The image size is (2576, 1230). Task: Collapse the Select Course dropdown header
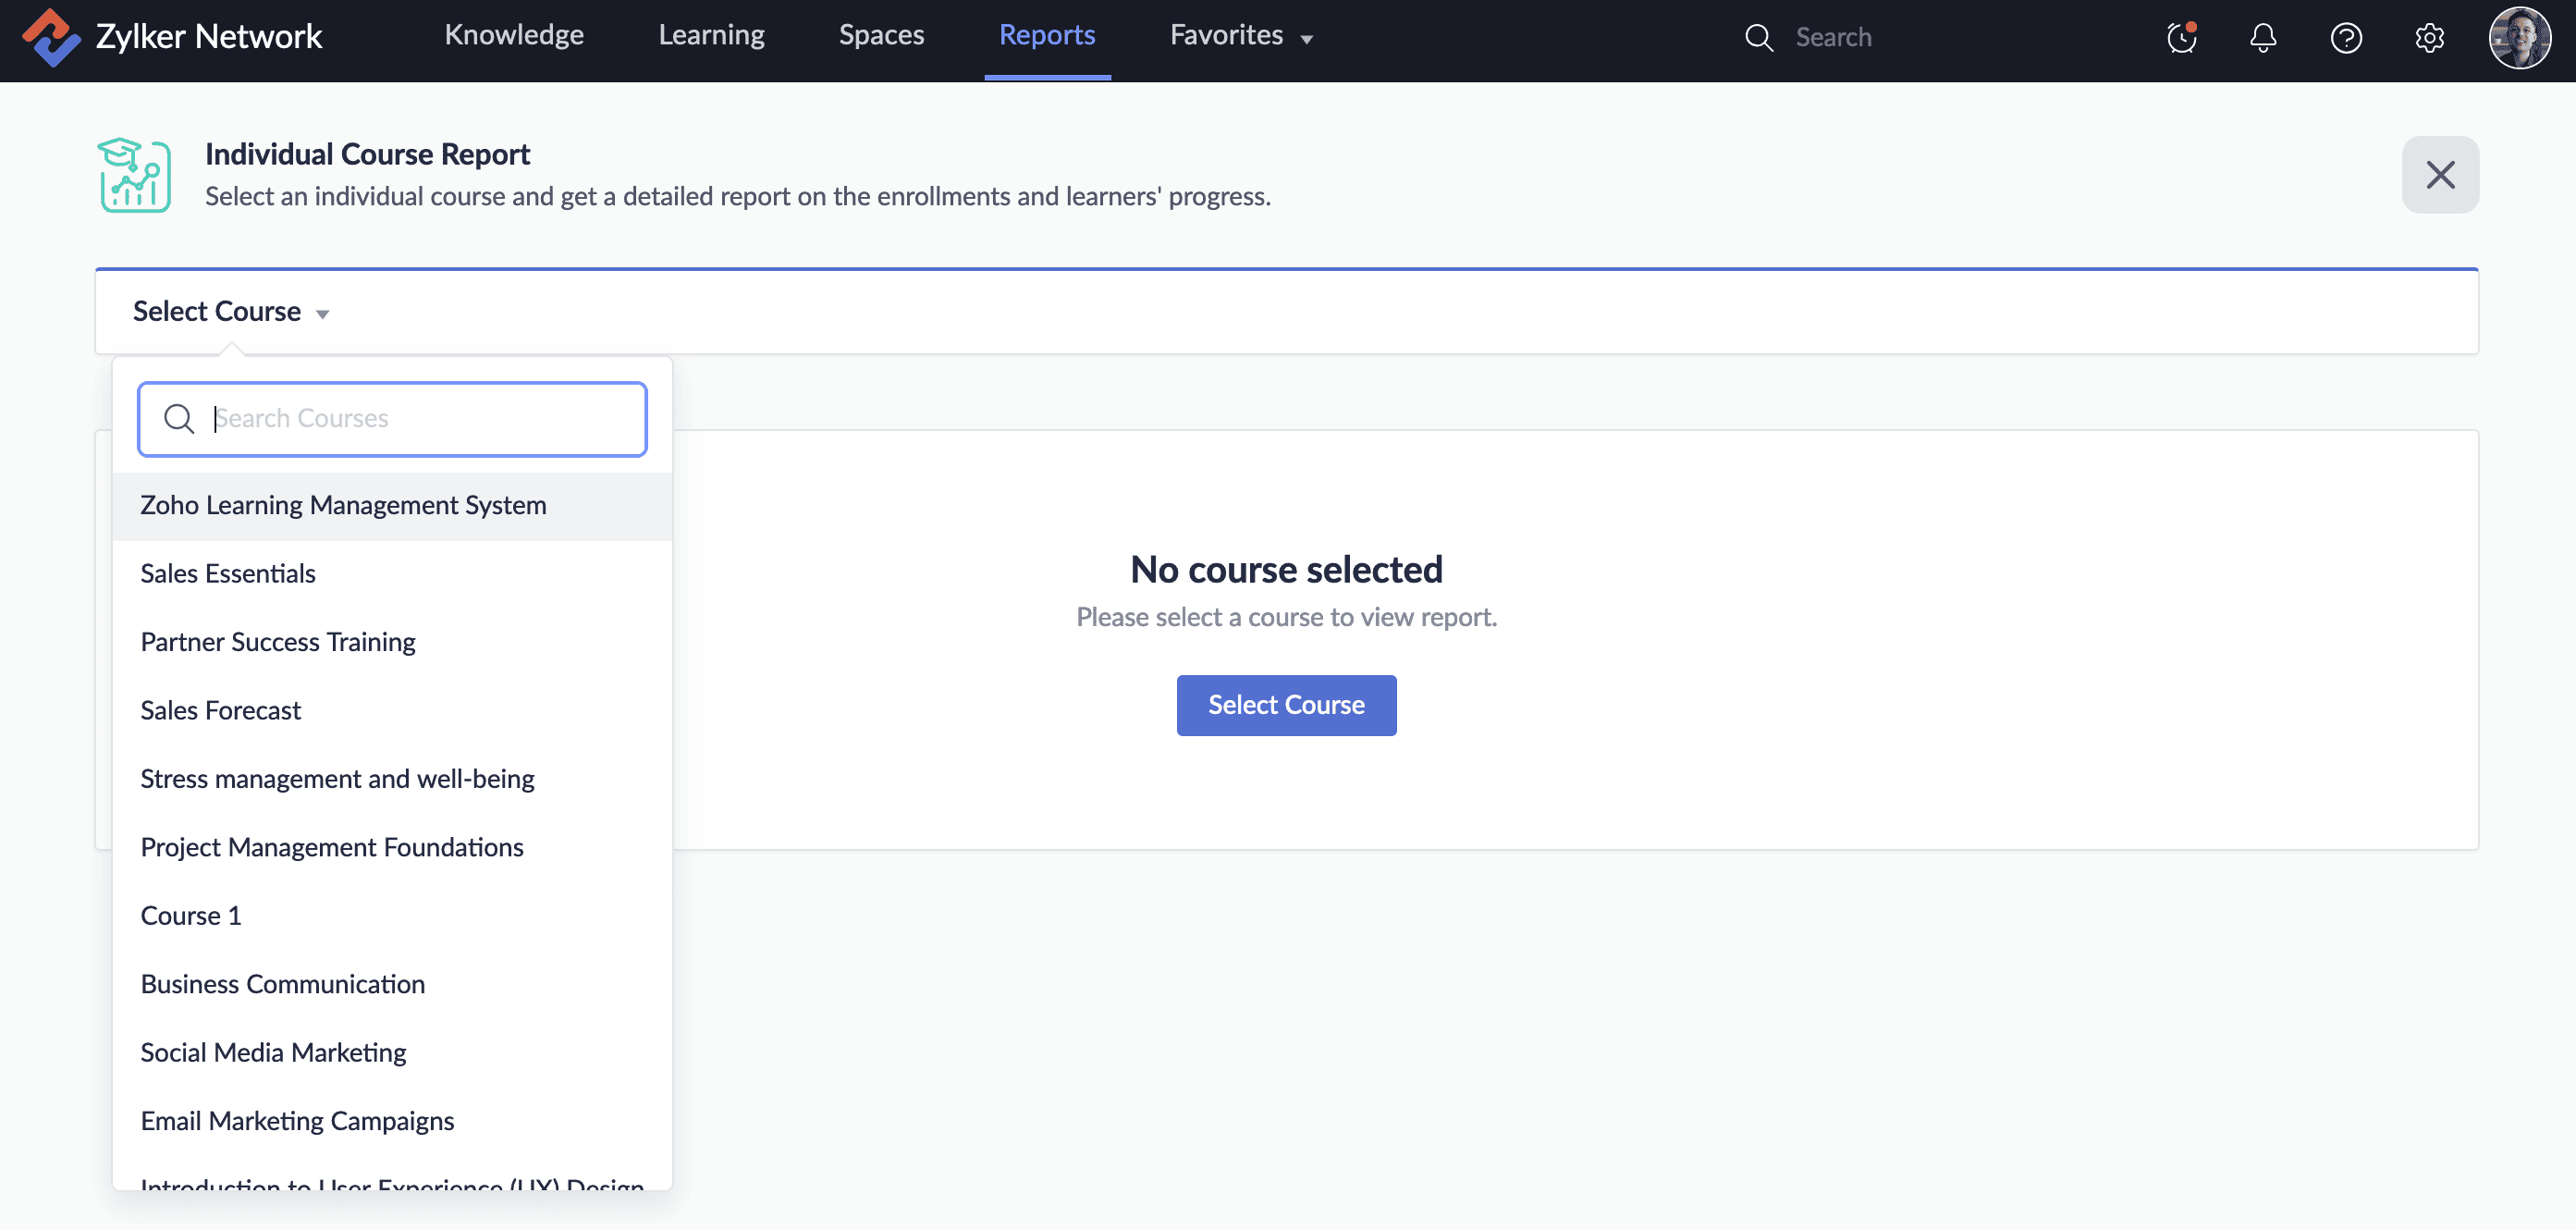click(x=231, y=312)
